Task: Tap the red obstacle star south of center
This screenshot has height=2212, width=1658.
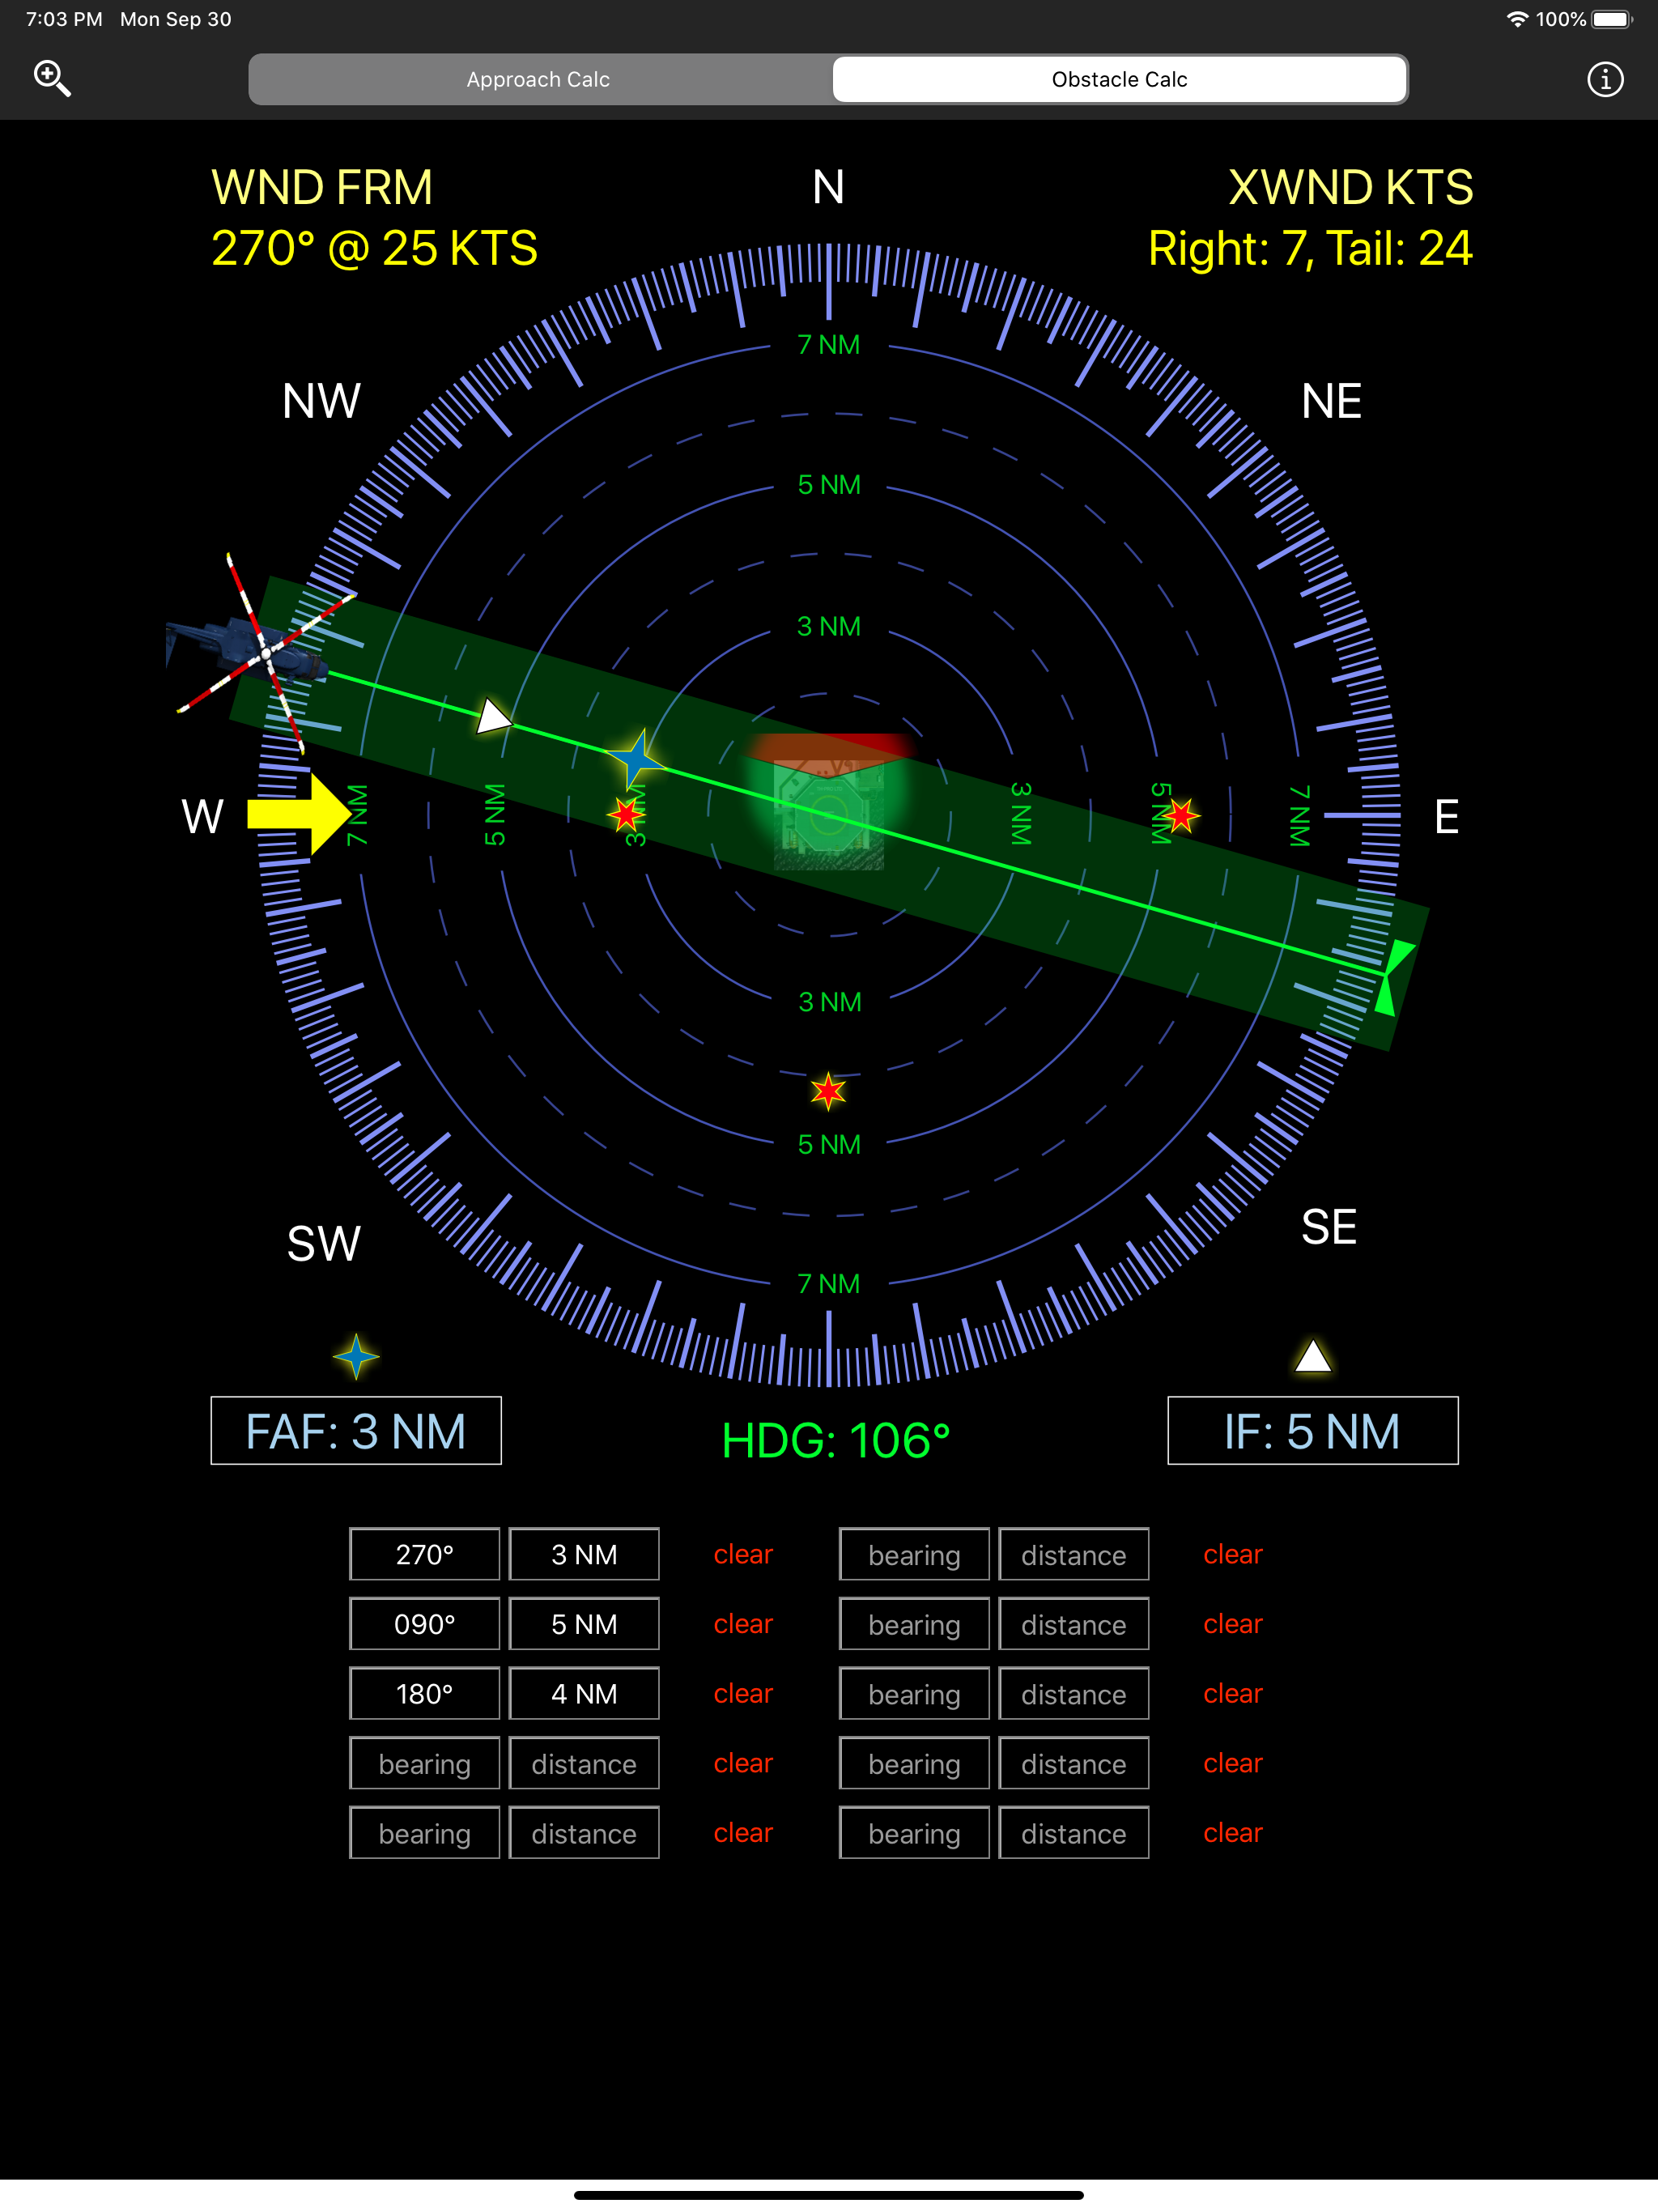Action: point(828,1091)
